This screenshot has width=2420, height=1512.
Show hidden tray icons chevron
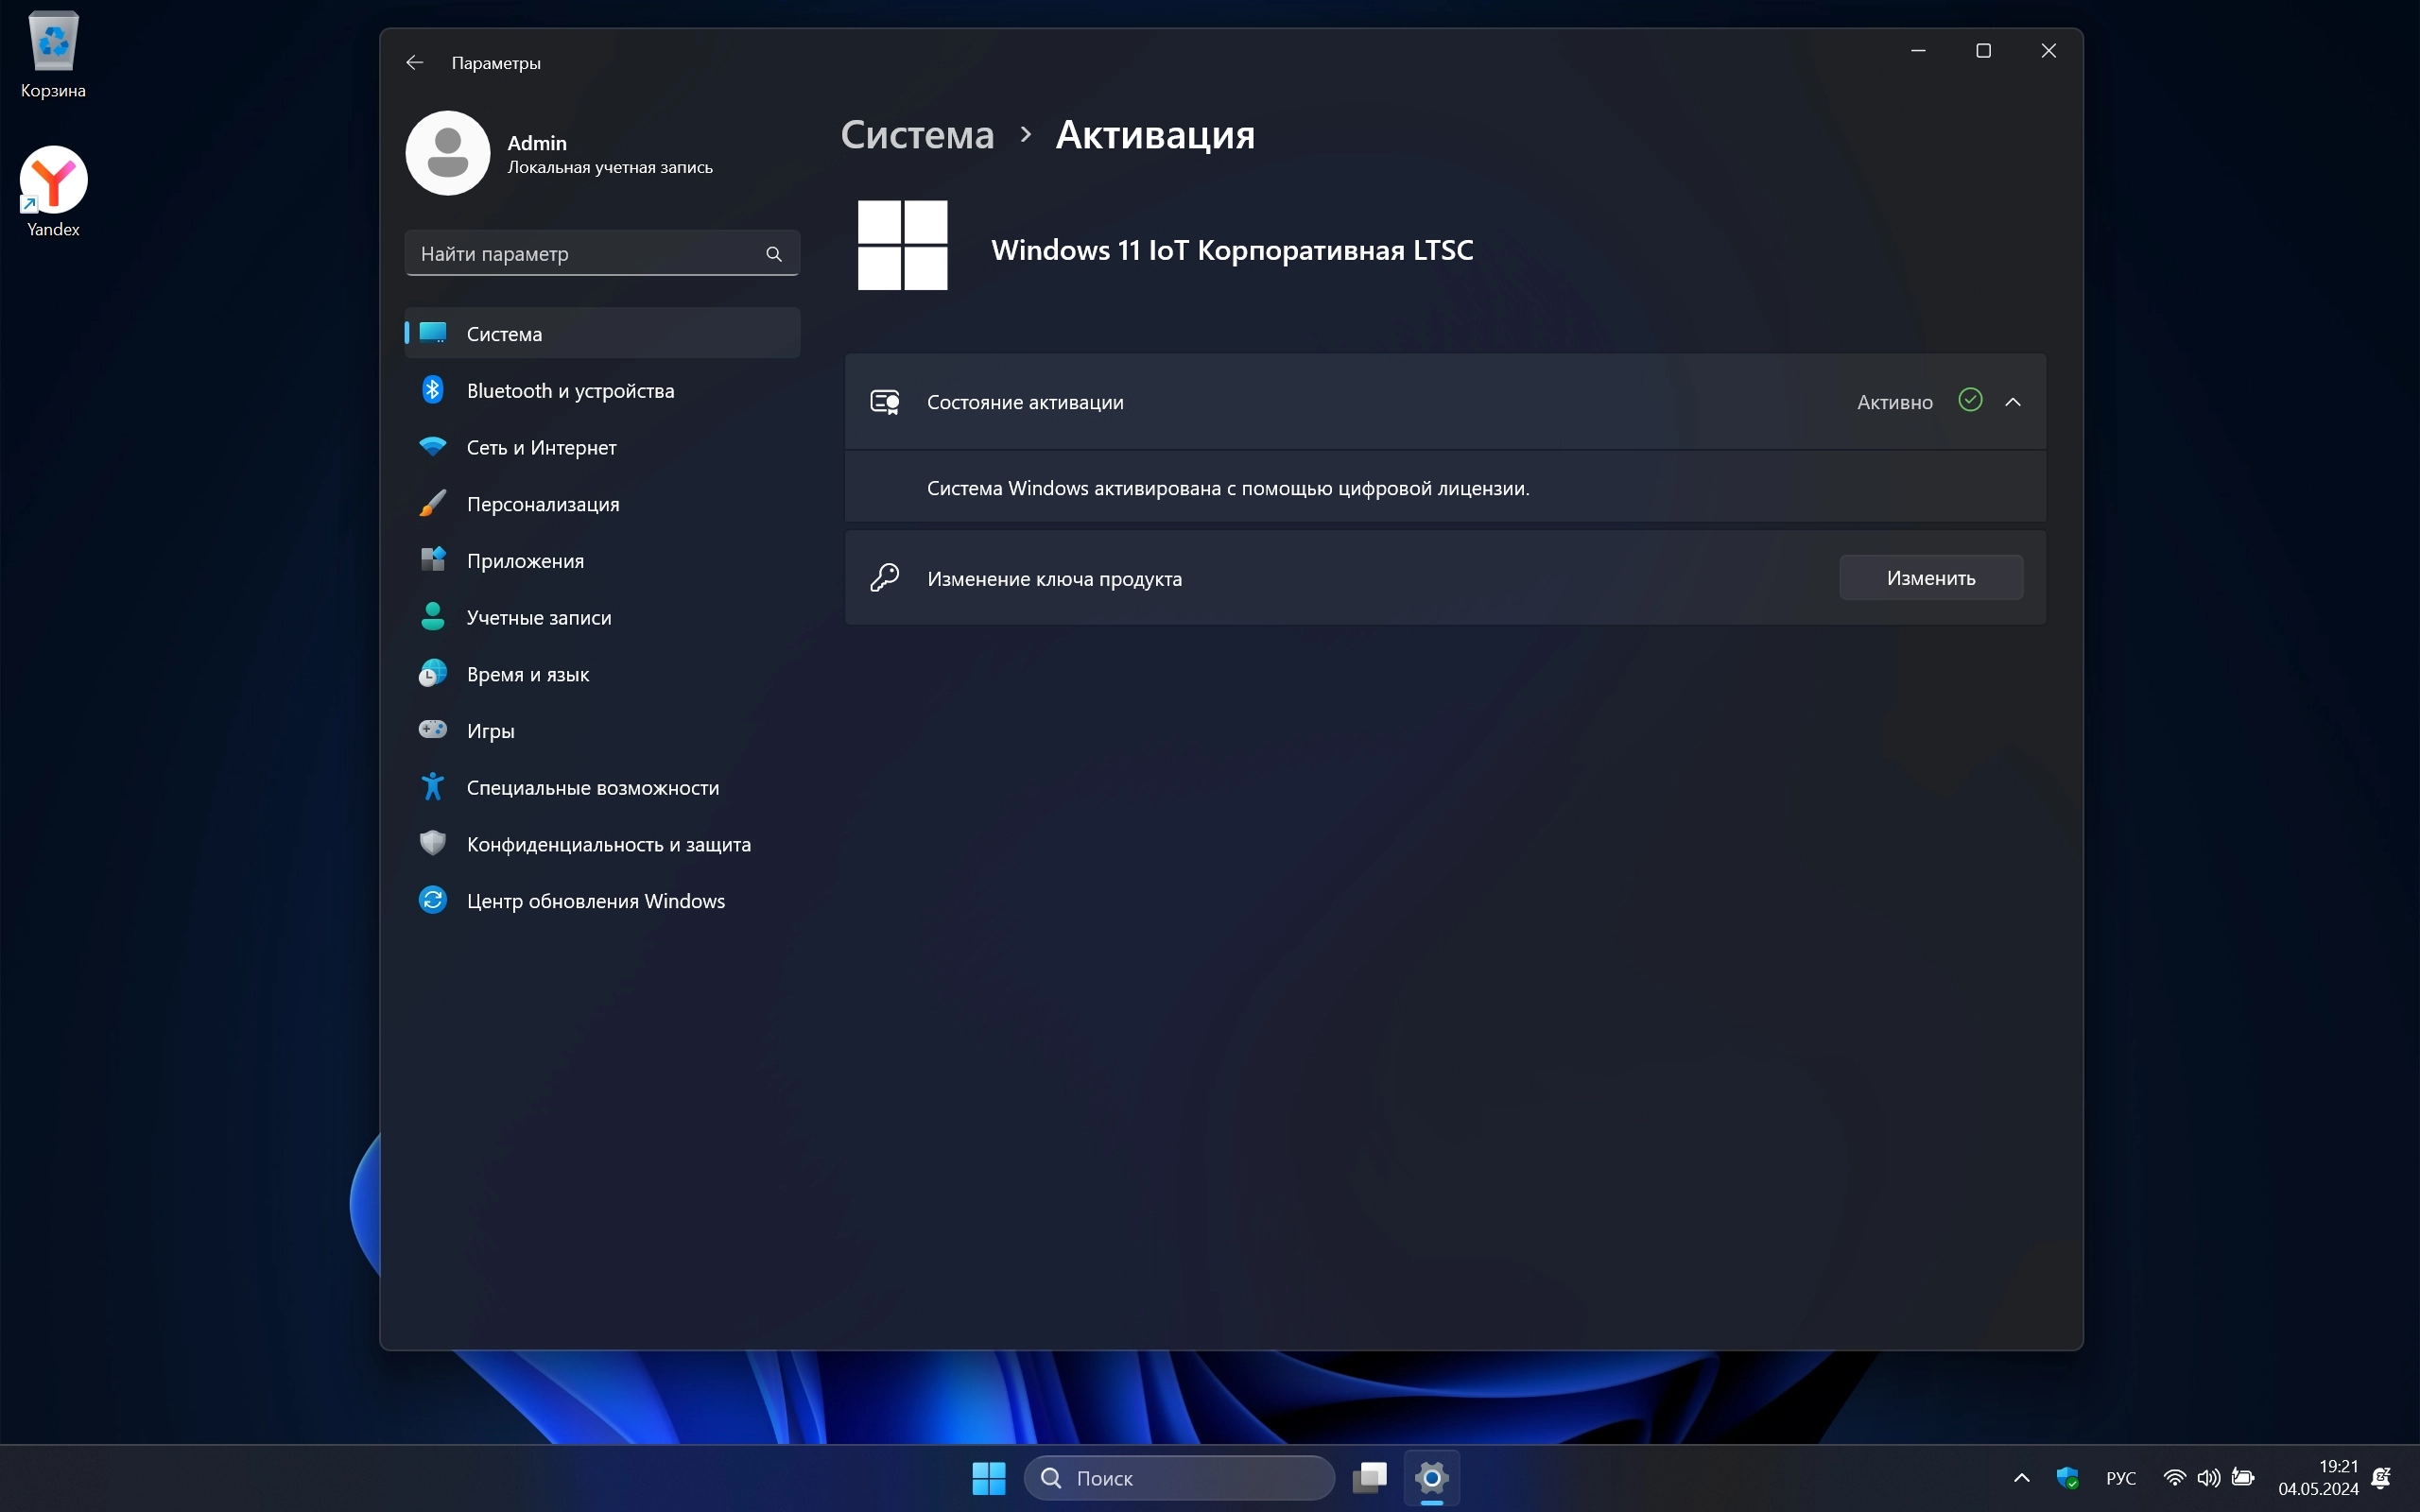click(2021, 1478)
